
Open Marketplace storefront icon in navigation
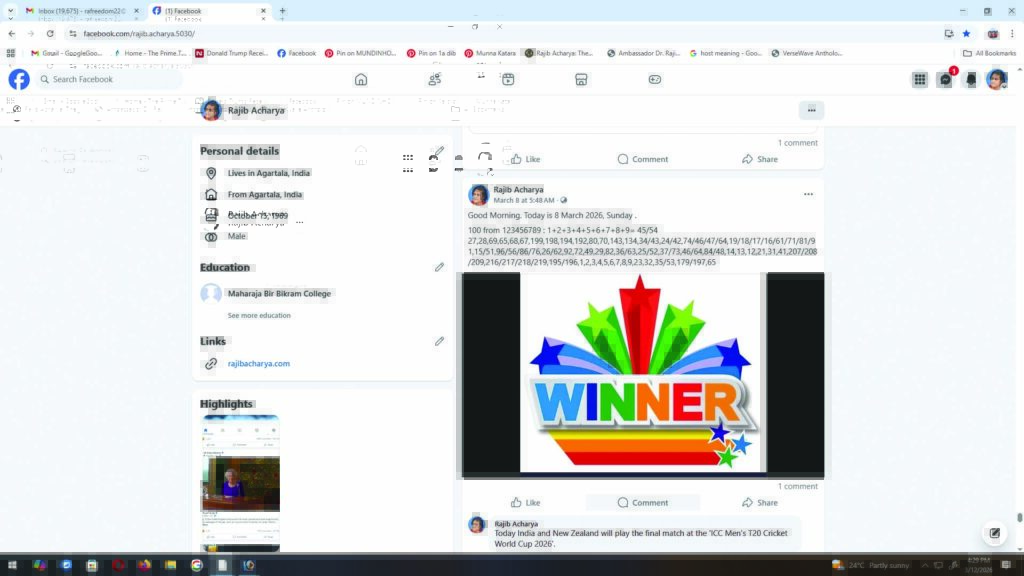coord(581,80)
